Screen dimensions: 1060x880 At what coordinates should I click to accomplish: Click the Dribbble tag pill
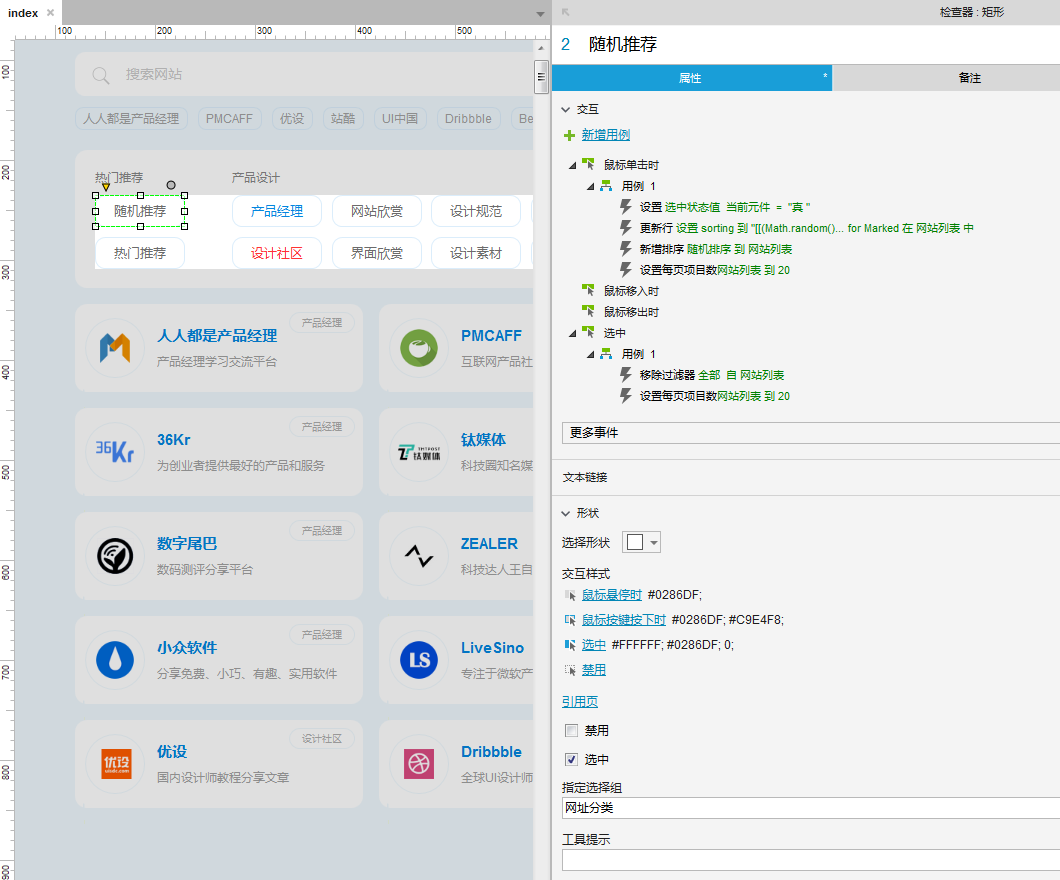coord(468,118)
